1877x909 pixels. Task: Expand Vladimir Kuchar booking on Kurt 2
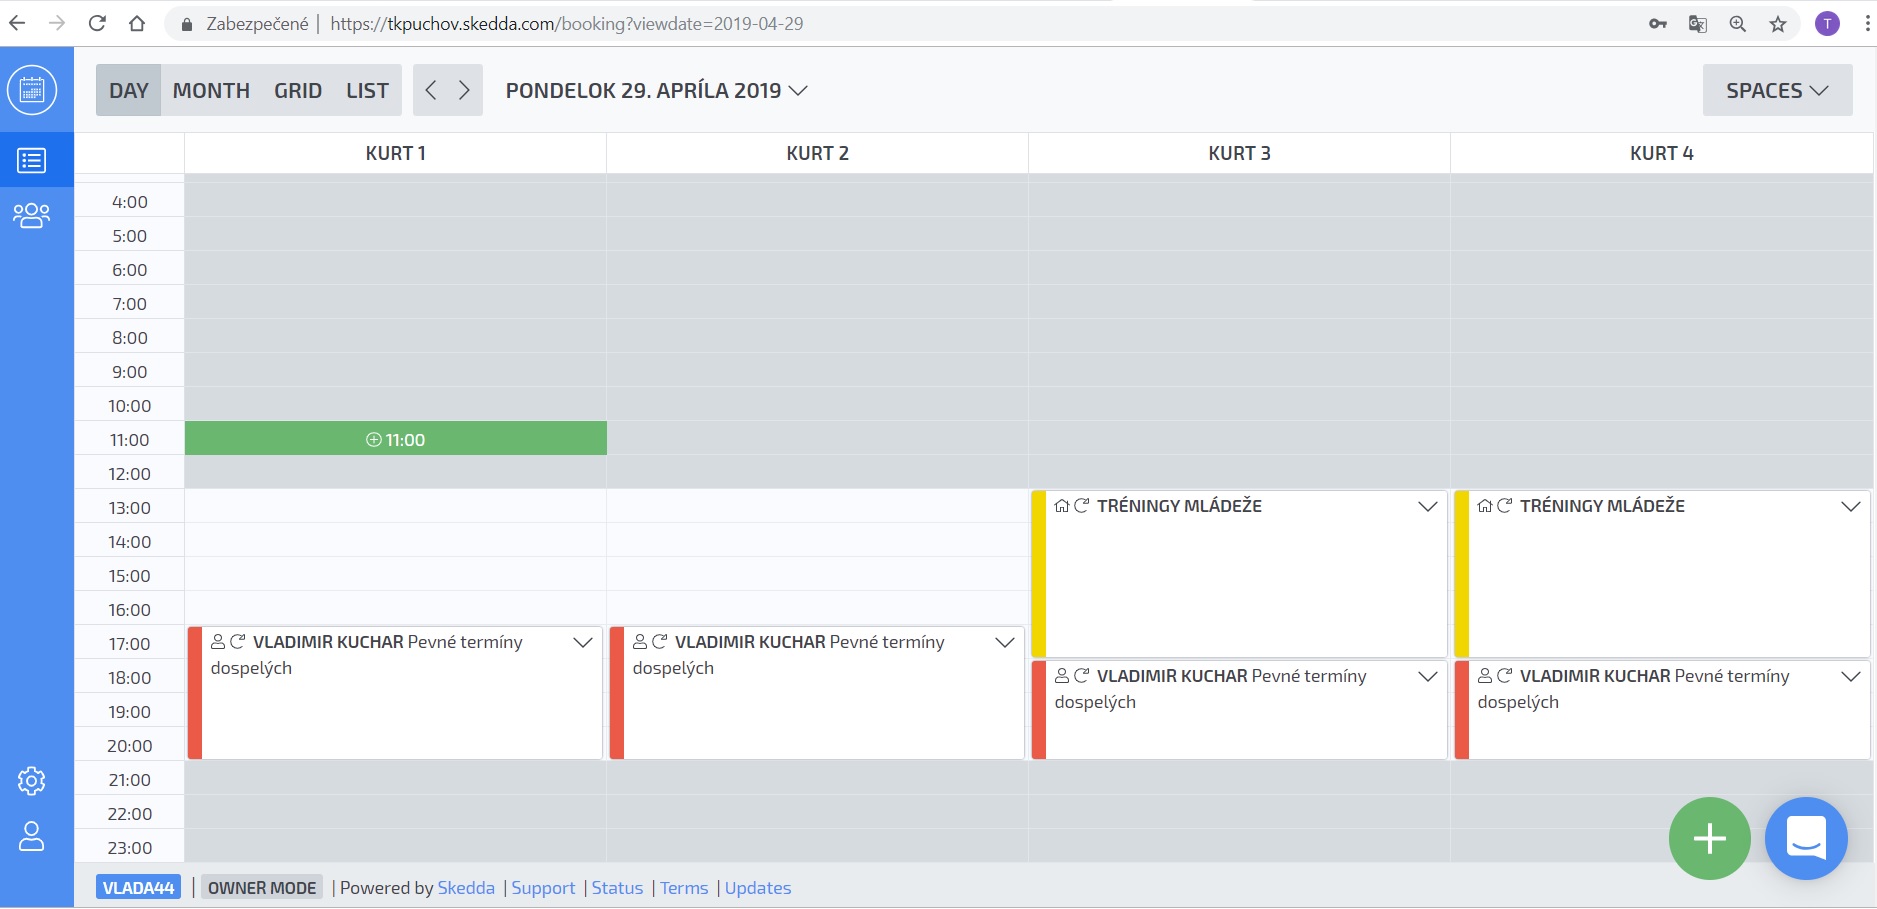1005,642
